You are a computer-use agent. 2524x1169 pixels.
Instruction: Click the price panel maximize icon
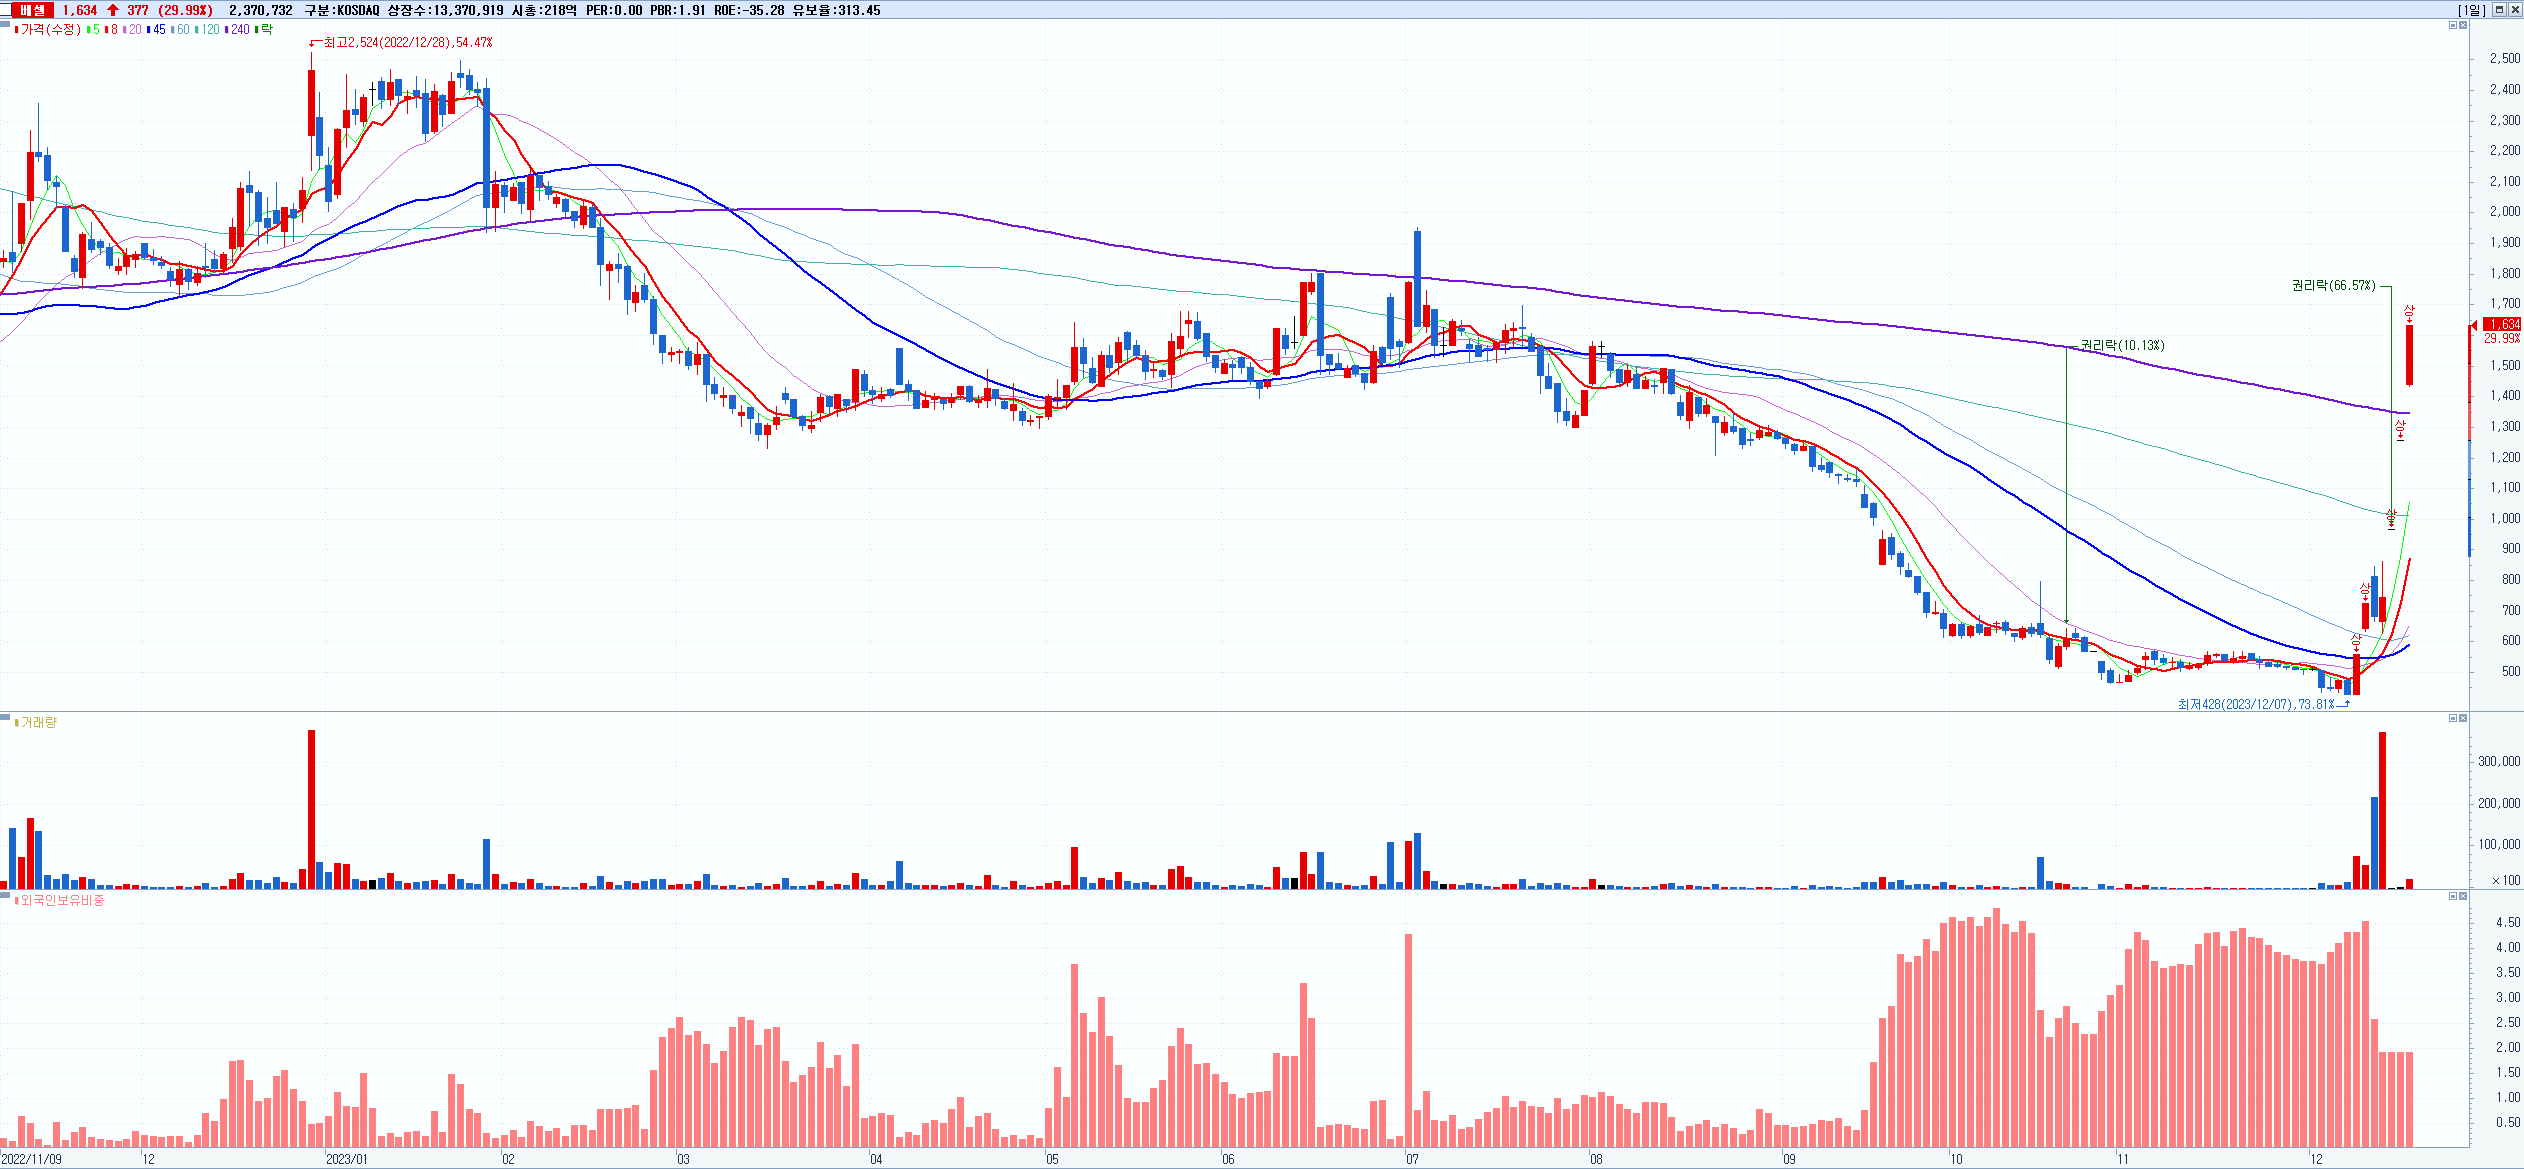[2452, 25]
